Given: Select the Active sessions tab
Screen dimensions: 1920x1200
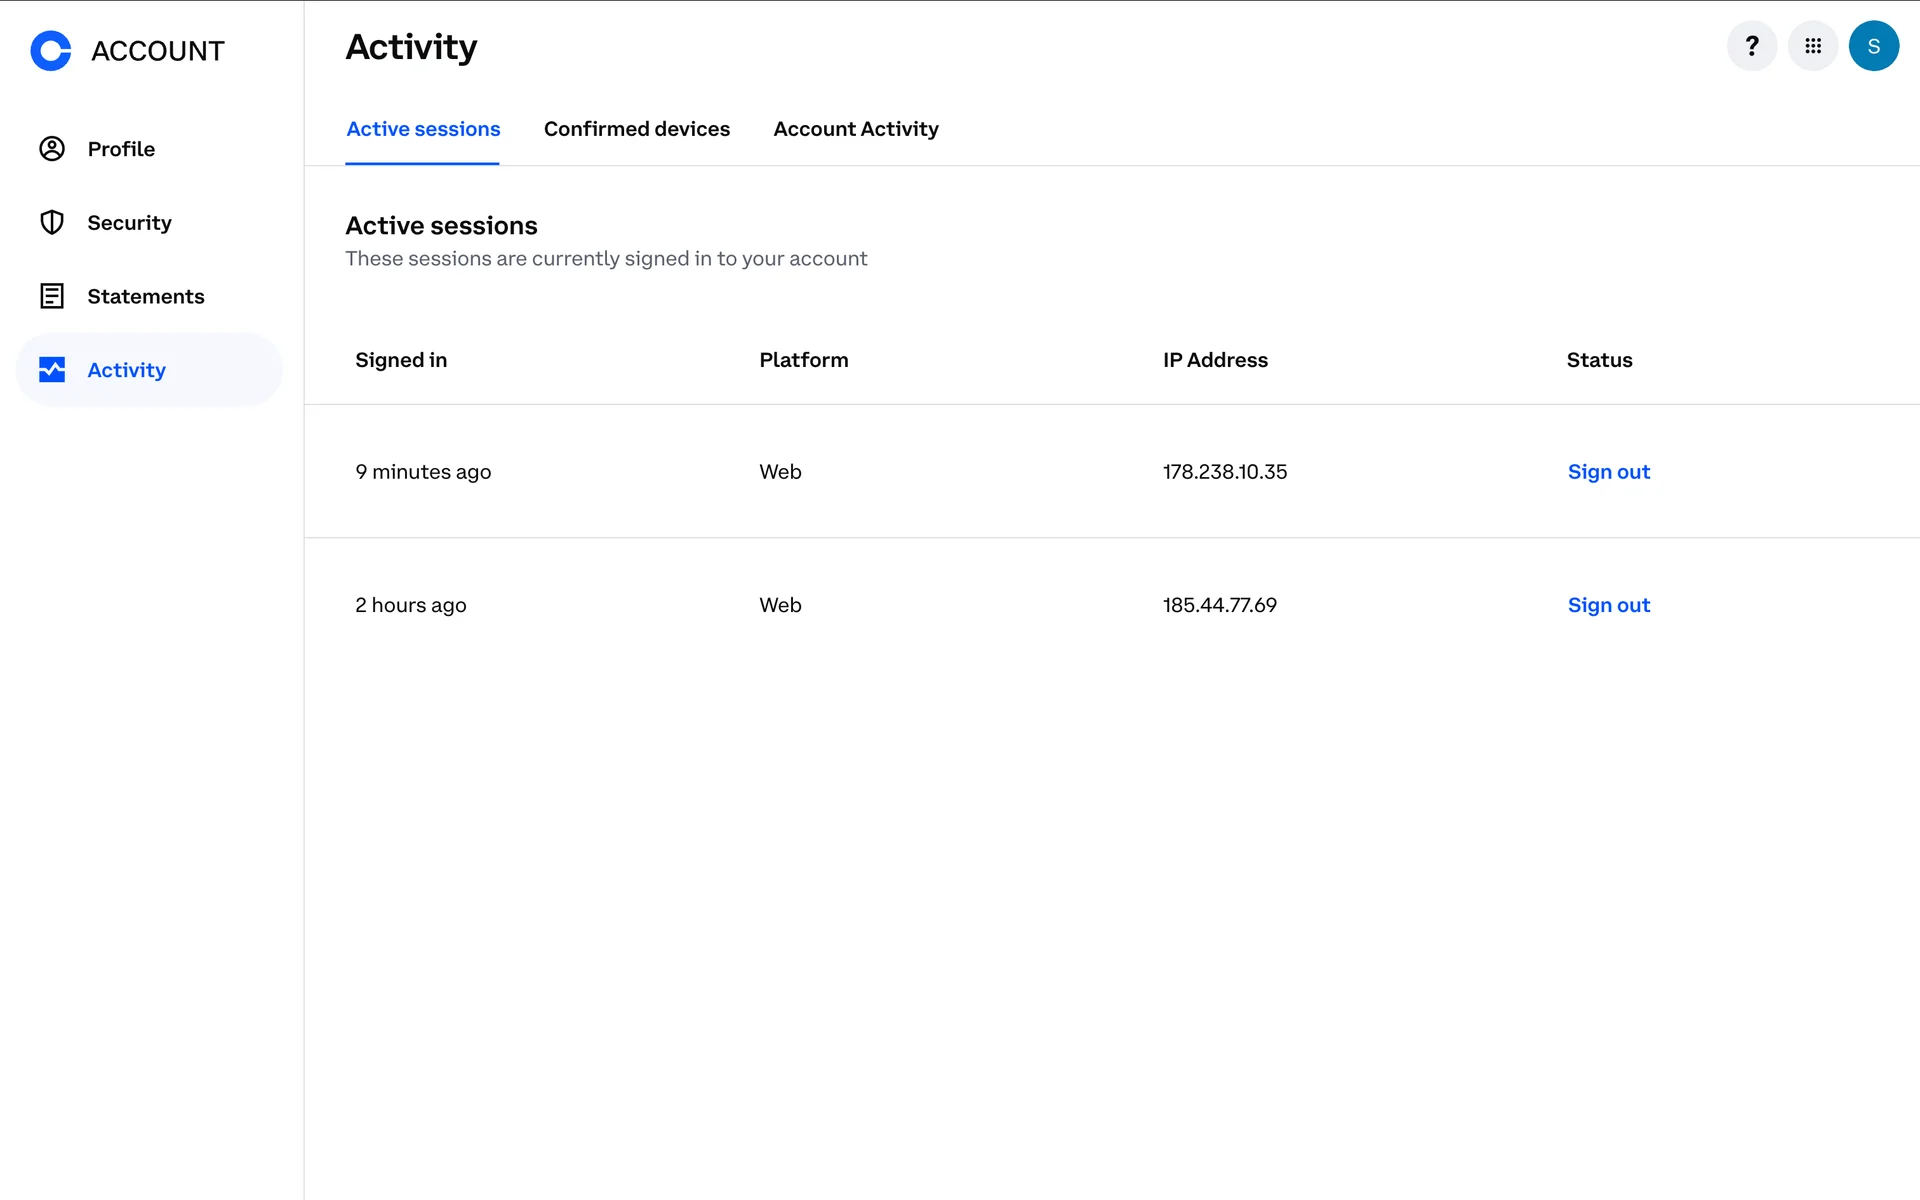Looking at the screenshot, I should point(423,129).
